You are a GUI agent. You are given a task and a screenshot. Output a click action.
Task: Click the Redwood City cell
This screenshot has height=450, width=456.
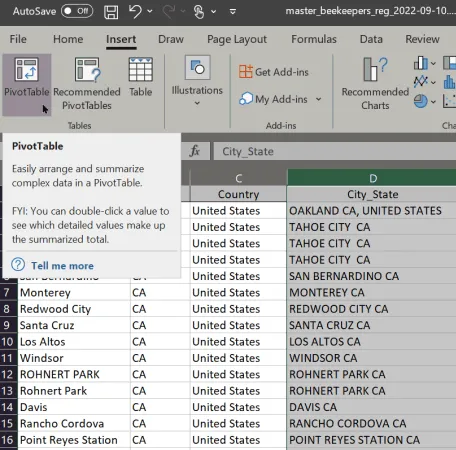74,309
